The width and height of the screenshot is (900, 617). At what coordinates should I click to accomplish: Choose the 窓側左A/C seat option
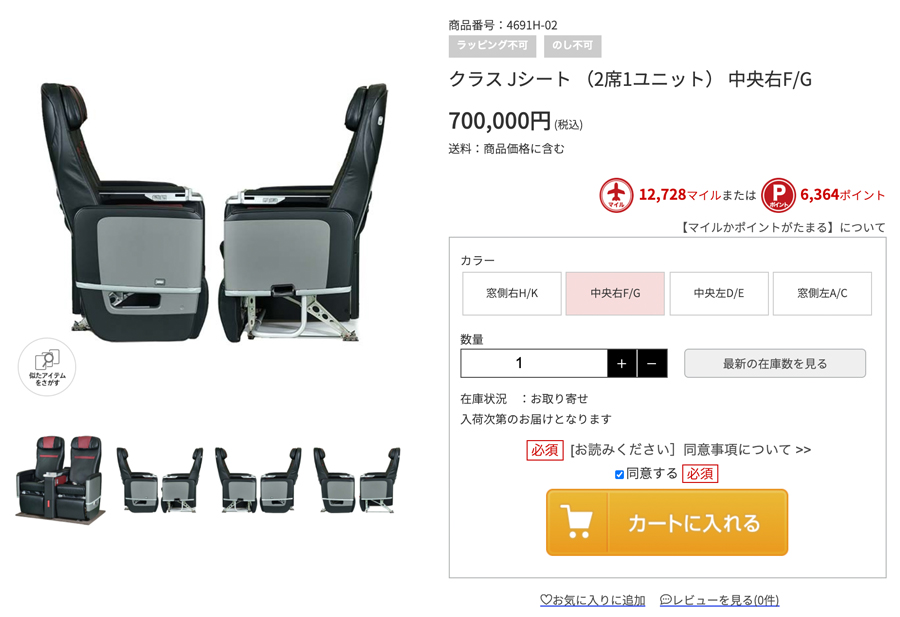point(822,293)
